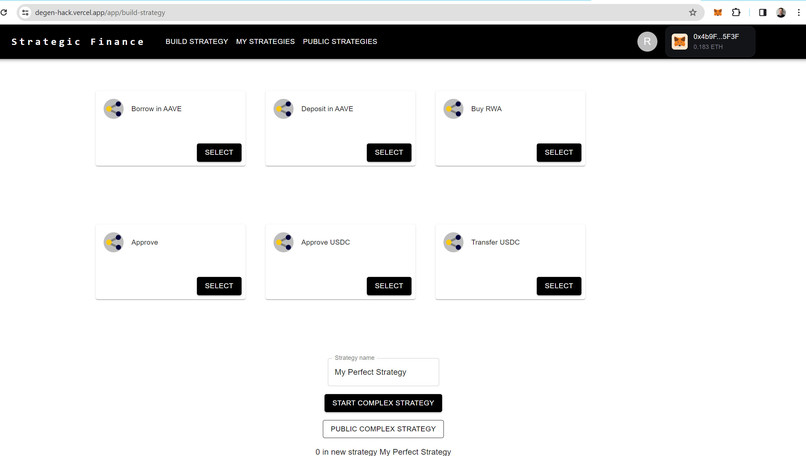Click the 0.183 ETH balance text
Viewport: 806px width, 456px height.
(x=708, y=47)
